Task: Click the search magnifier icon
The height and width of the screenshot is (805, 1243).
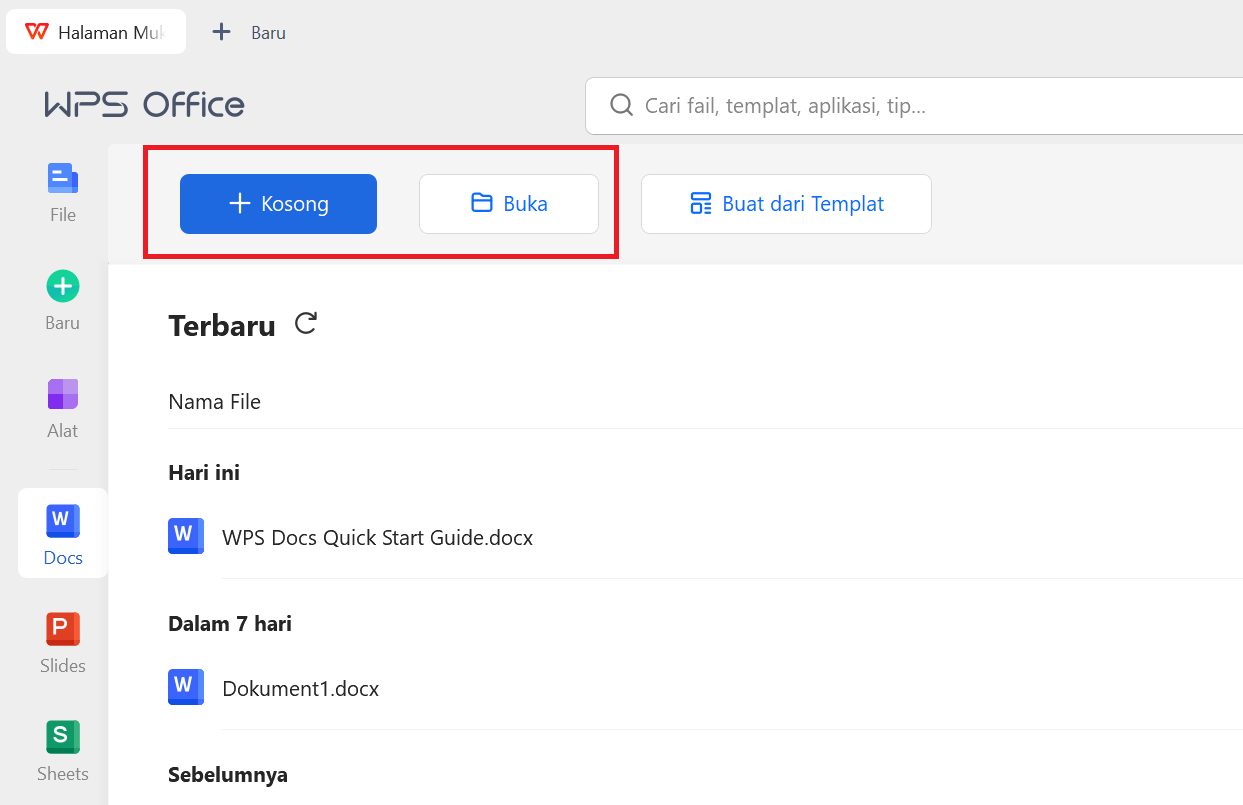Action: coord(621,106)
